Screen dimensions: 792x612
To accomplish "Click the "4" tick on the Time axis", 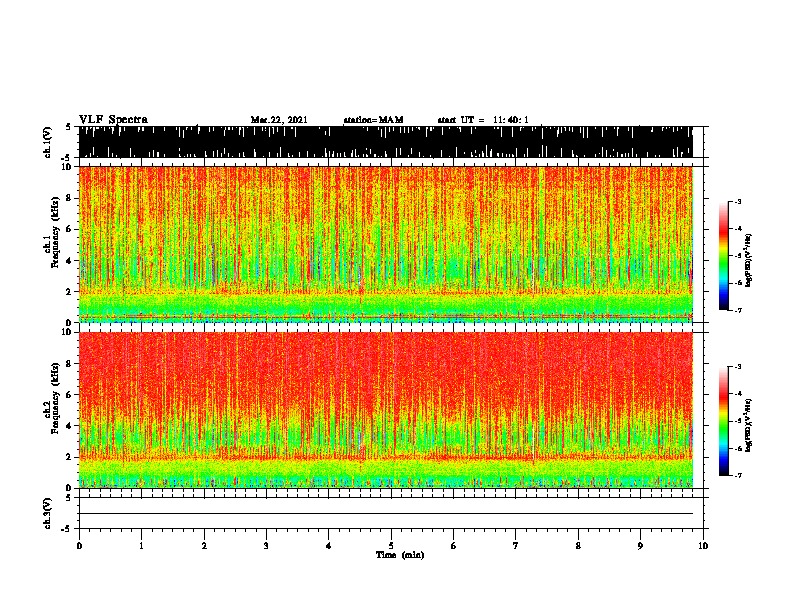I will 329,546.
